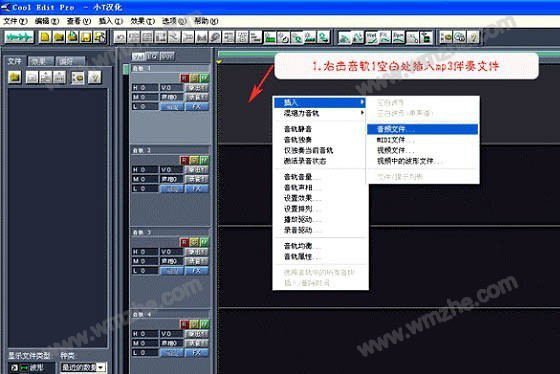Click the Open folder icon in main toolbar
The height and width of the screenshot is (374, 560).
[x=59, y=37]
